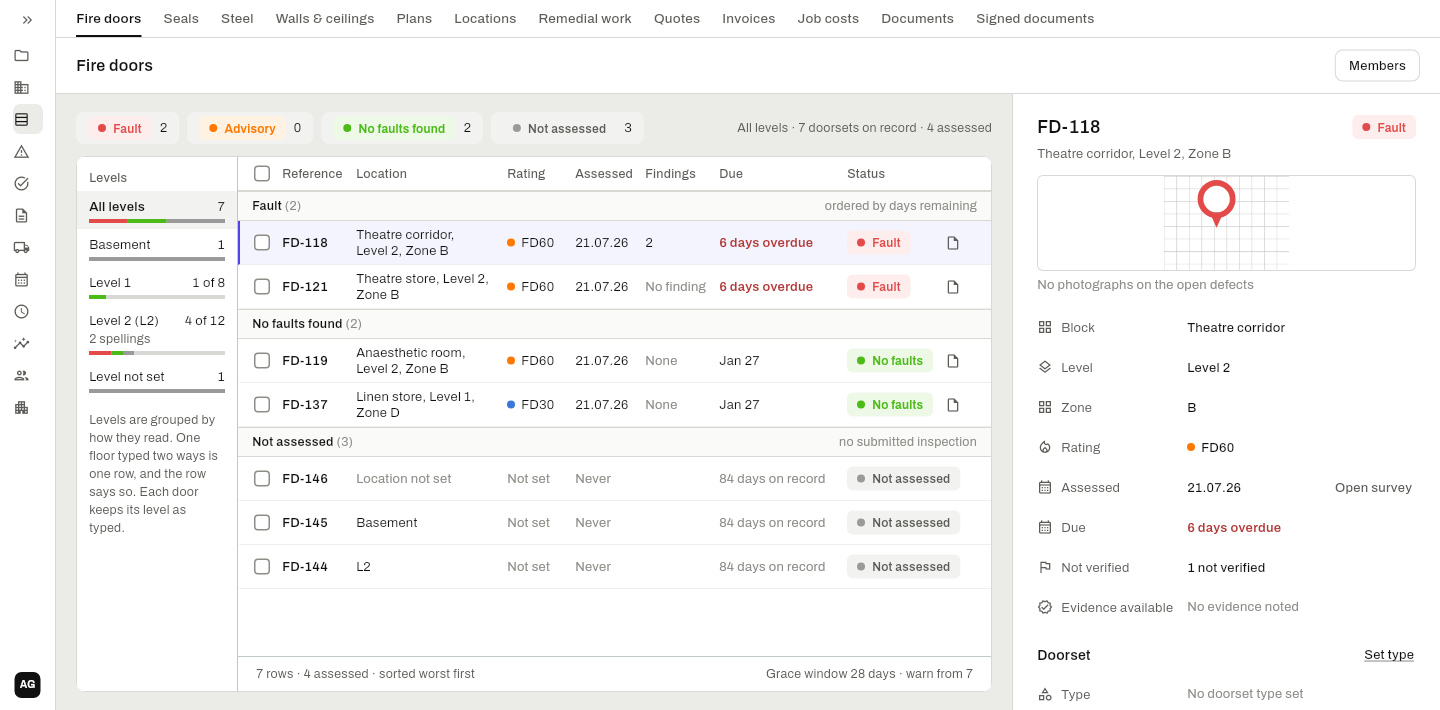Tick the checkbox for FD-145
The width and height of the screenshot is (1440, 710).
(262, 523)
